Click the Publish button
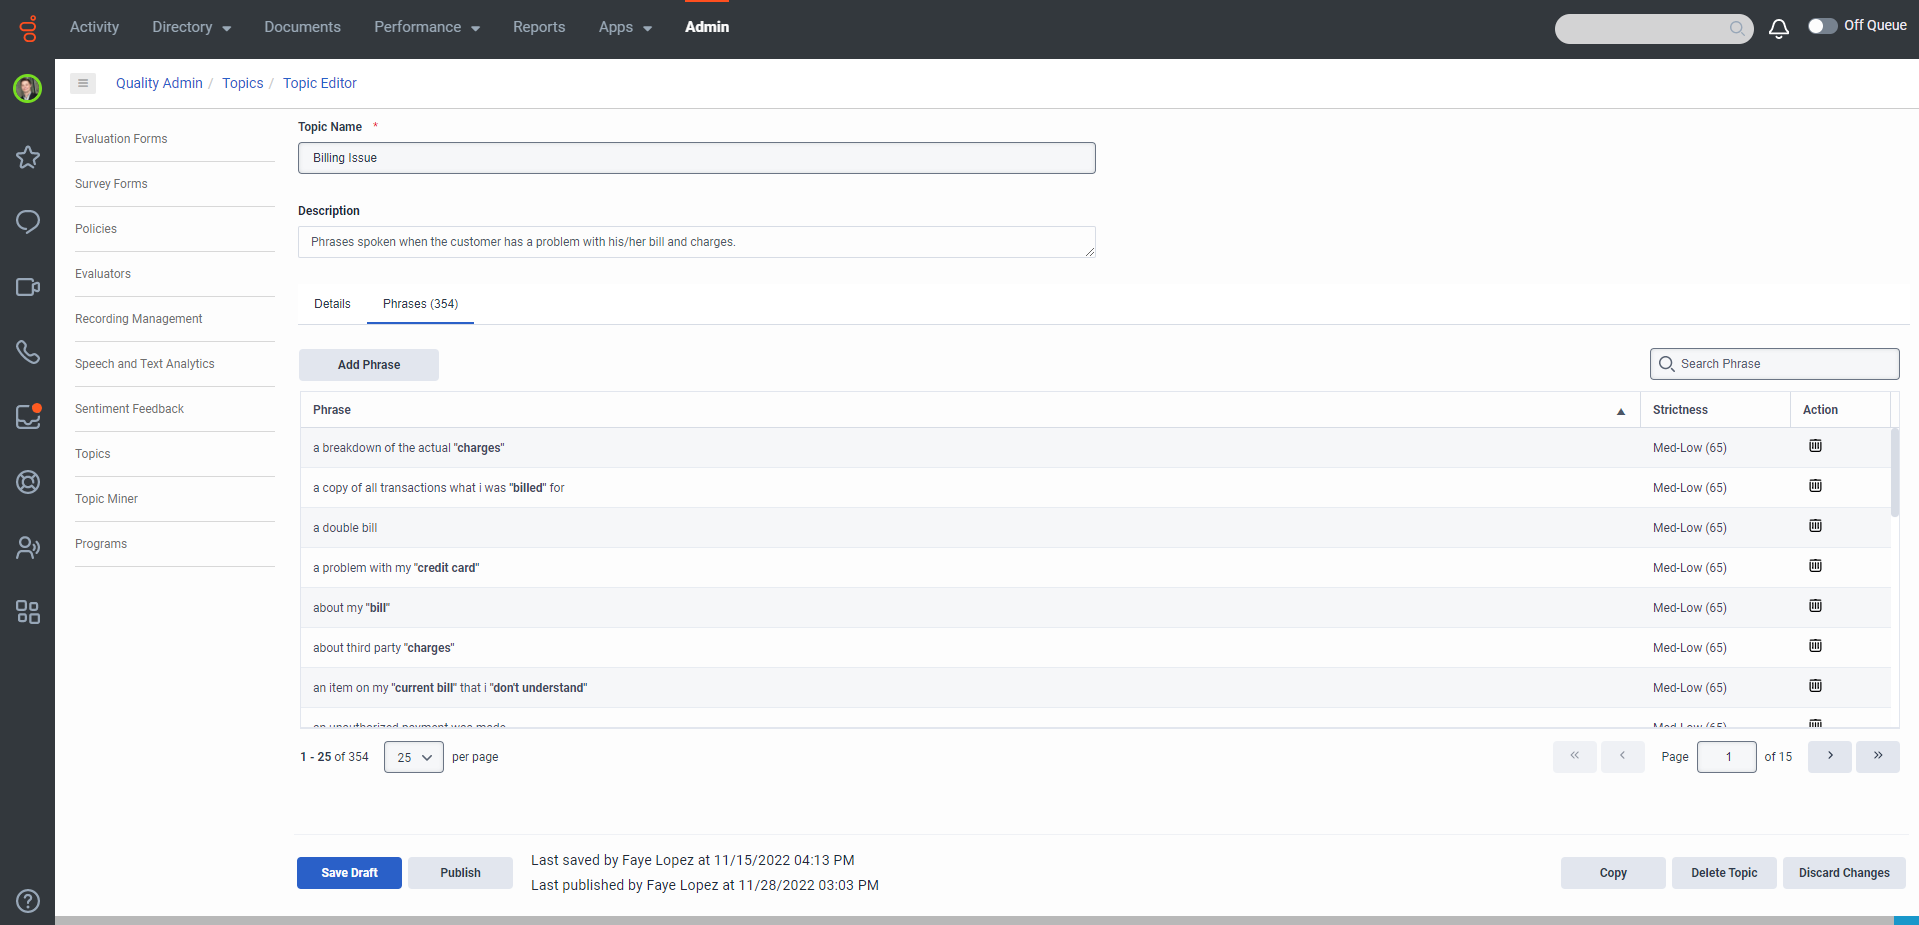Viewport: 1919px width, 925px height. click(x=459, y=872)
